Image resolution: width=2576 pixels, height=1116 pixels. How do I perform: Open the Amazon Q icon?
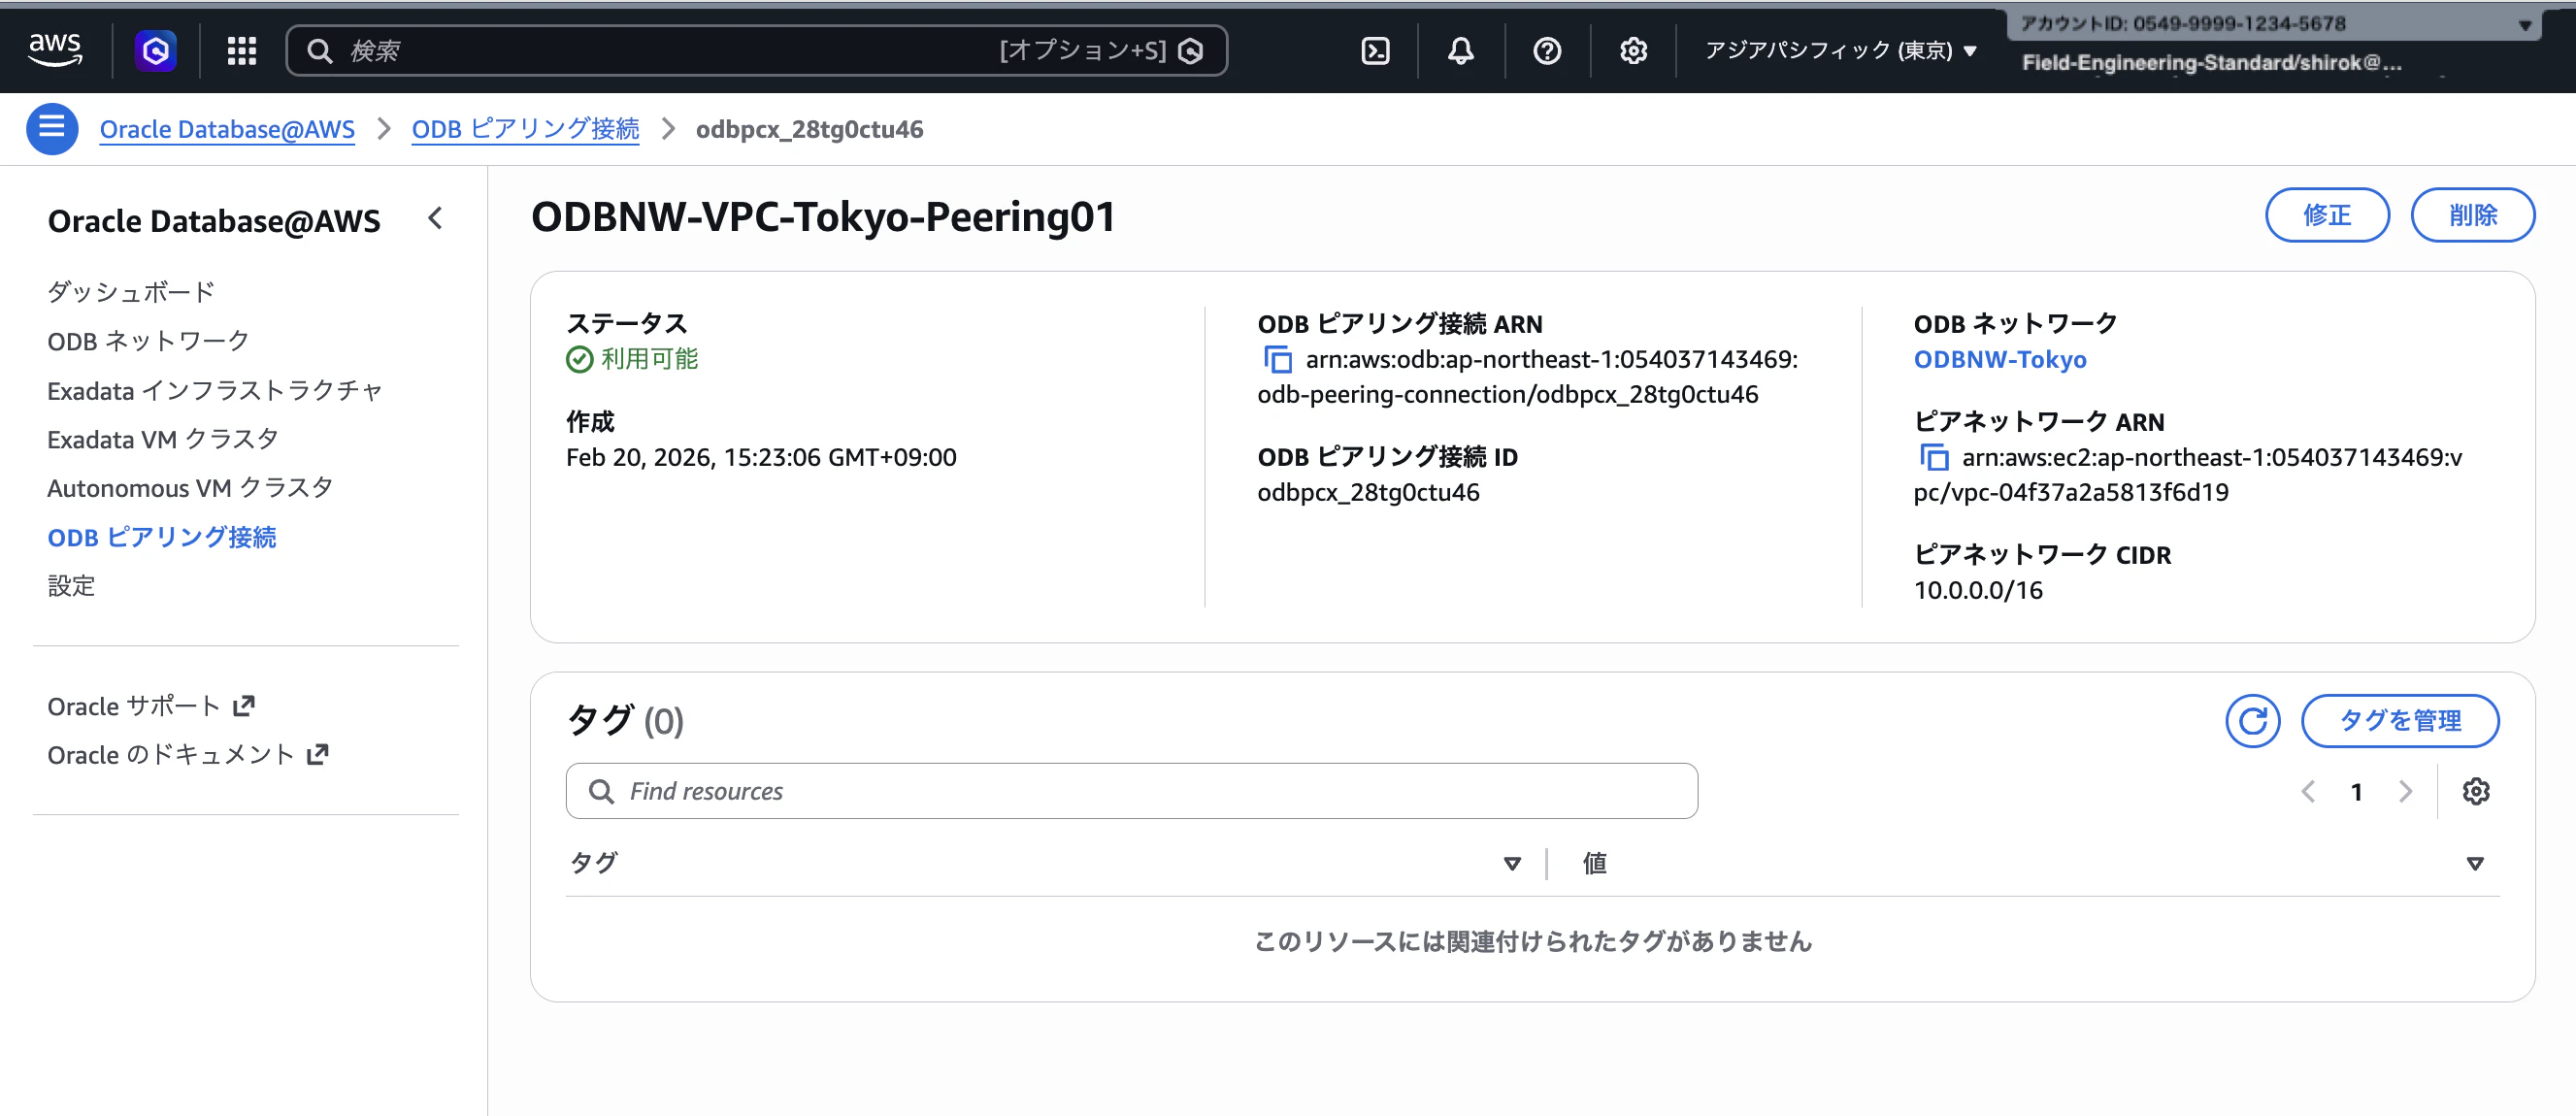156,50
